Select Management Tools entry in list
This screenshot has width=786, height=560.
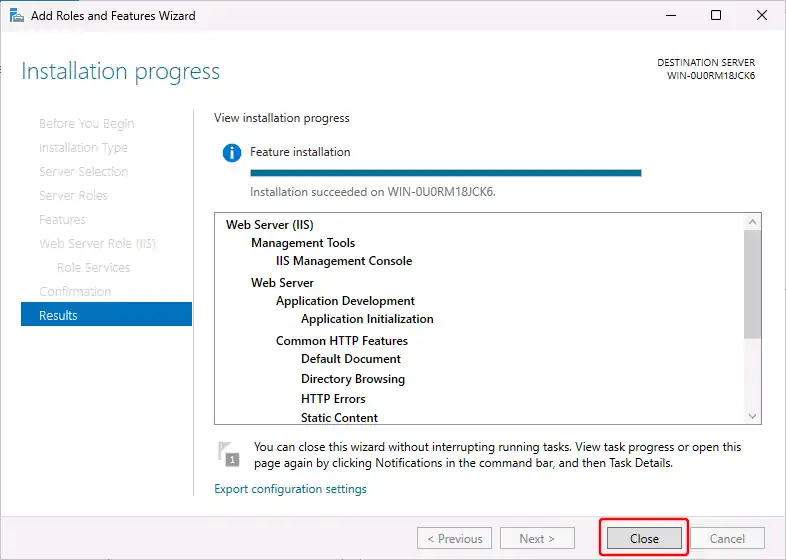(303, 243)
